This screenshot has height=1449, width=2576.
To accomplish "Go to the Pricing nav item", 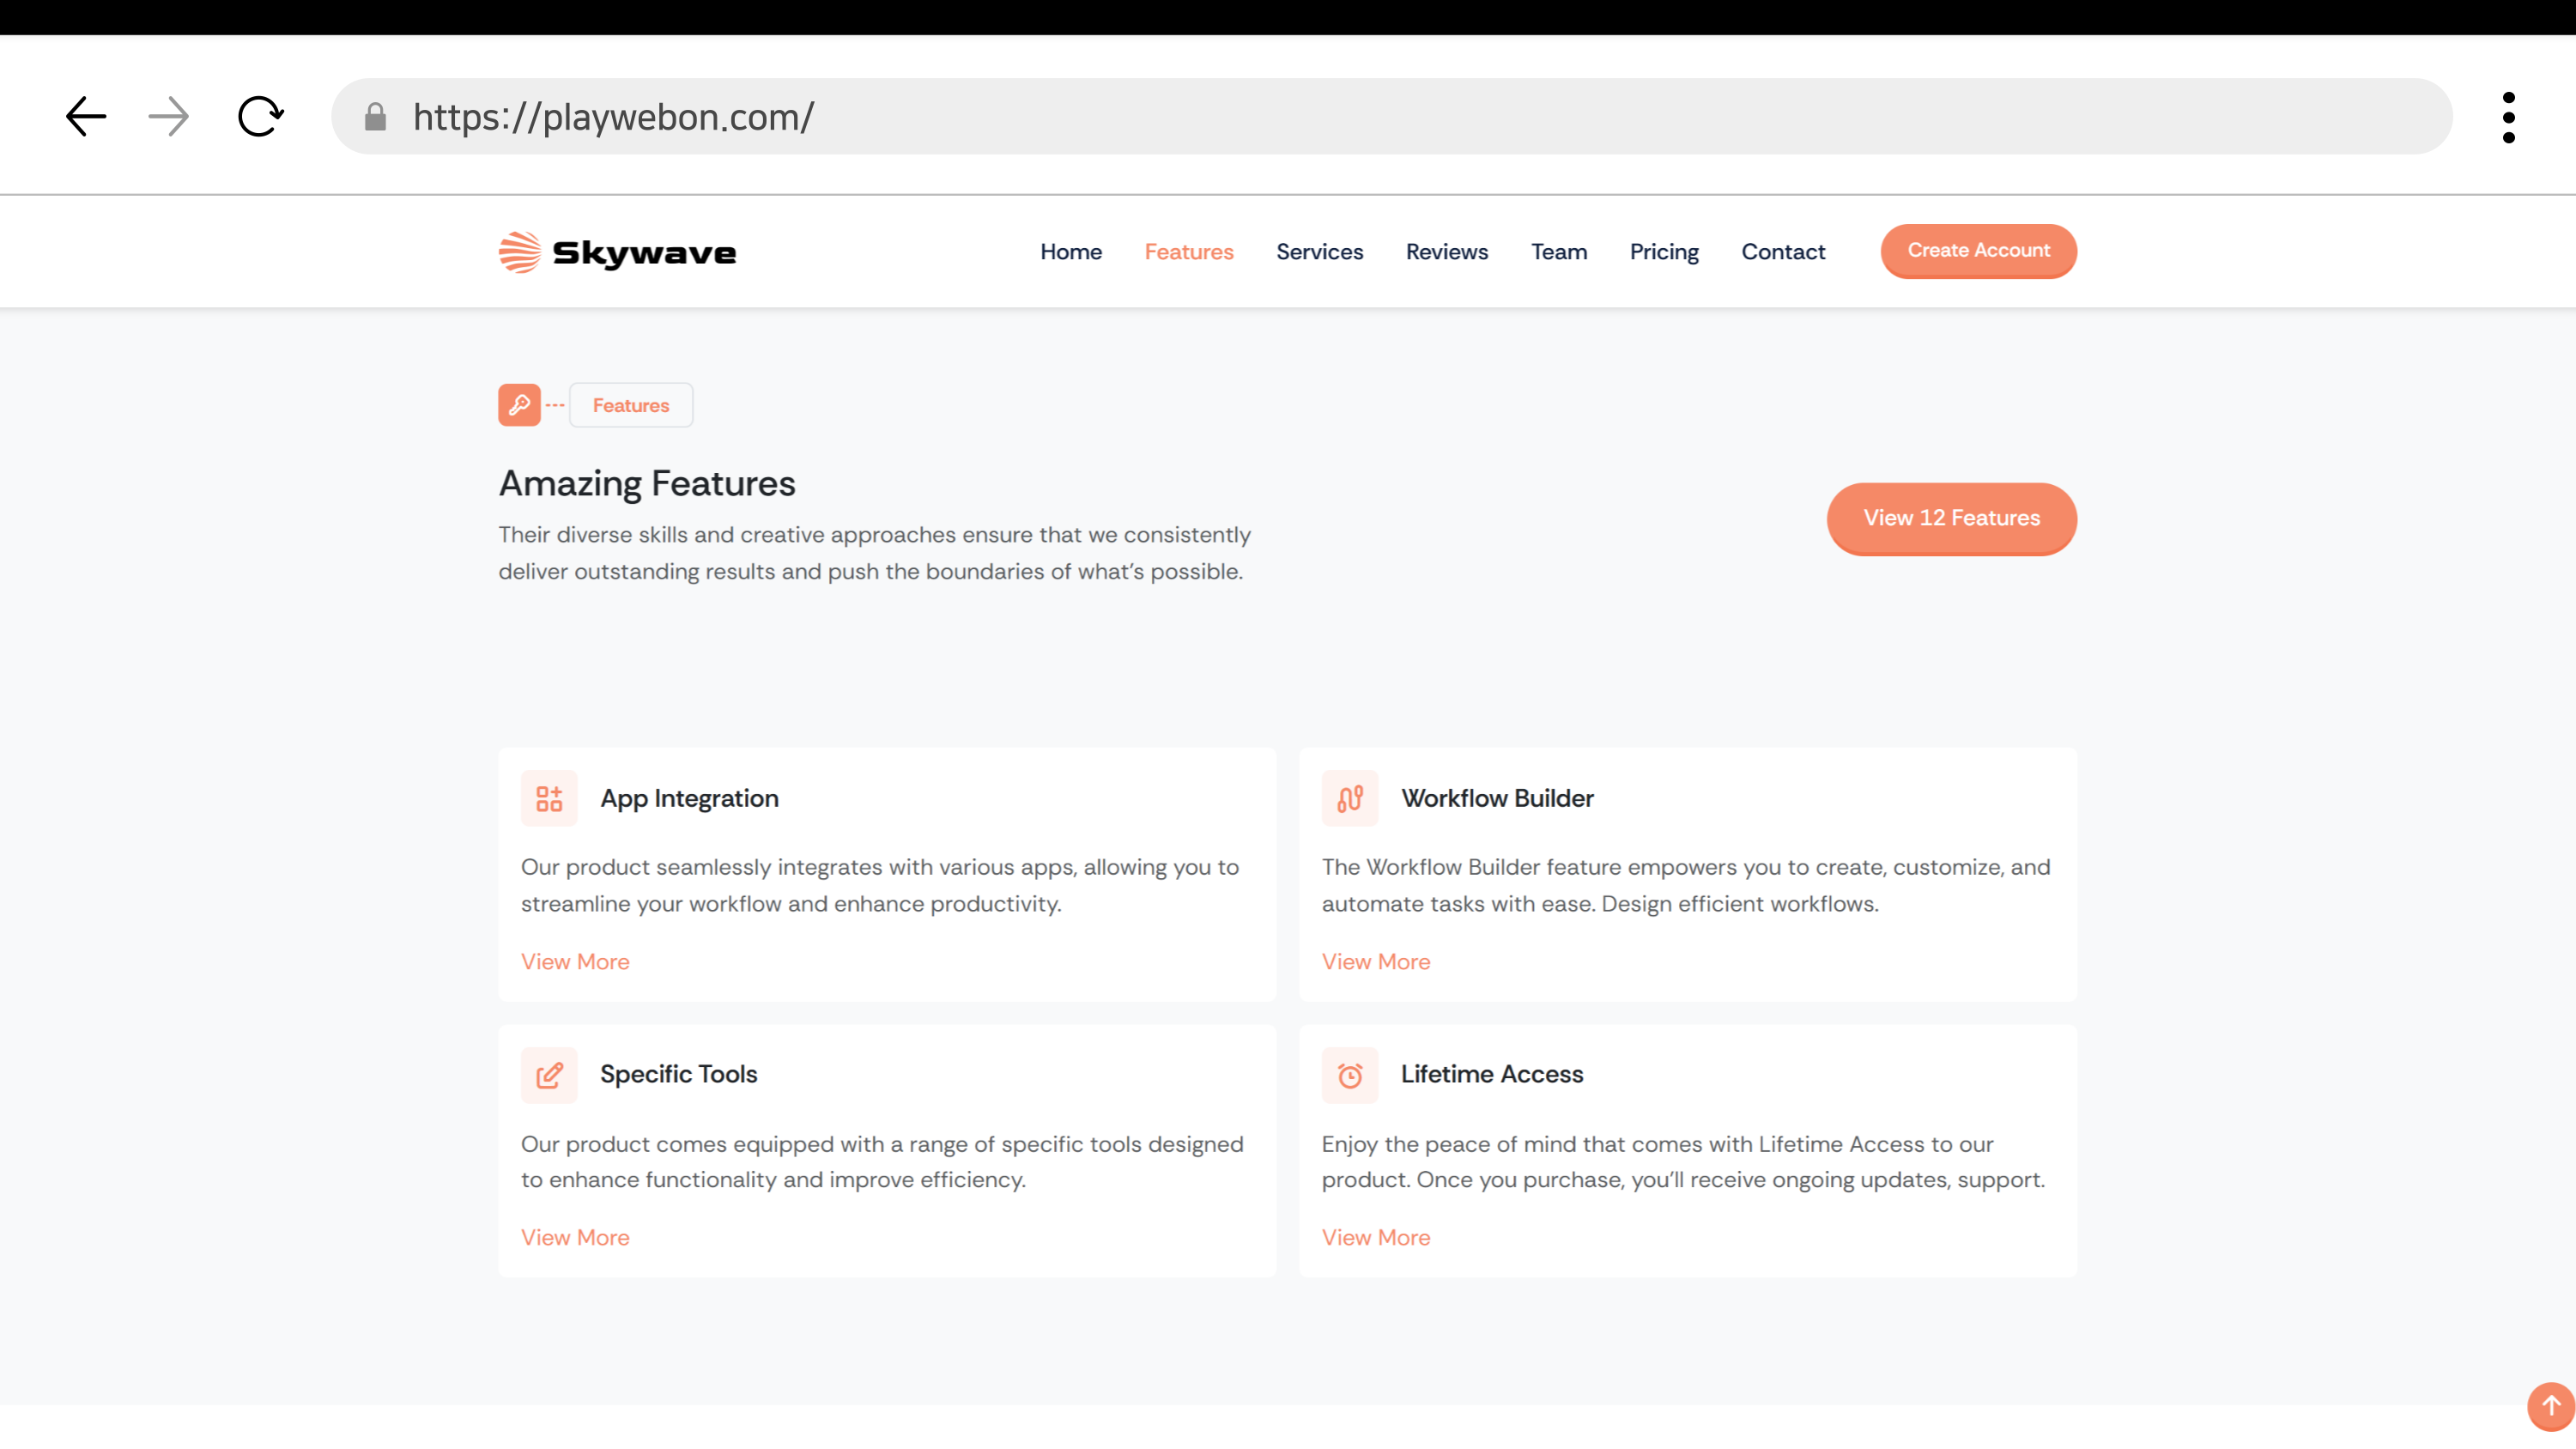I will (1664, 252).
